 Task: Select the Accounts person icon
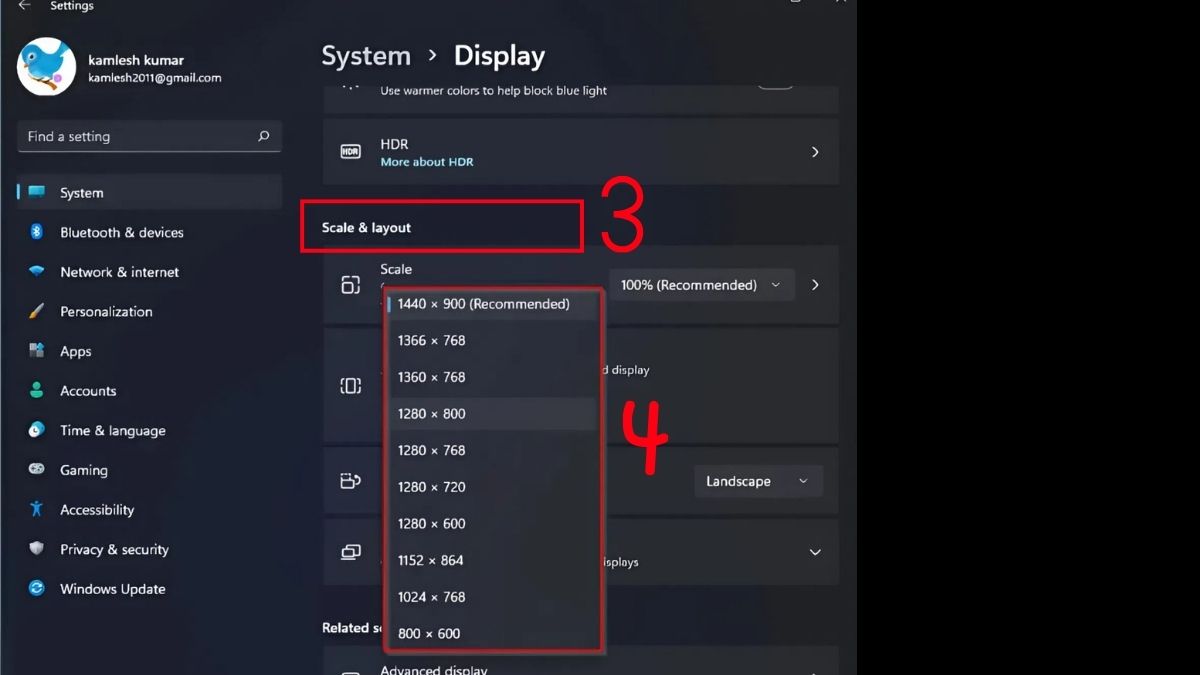point(37,391)
